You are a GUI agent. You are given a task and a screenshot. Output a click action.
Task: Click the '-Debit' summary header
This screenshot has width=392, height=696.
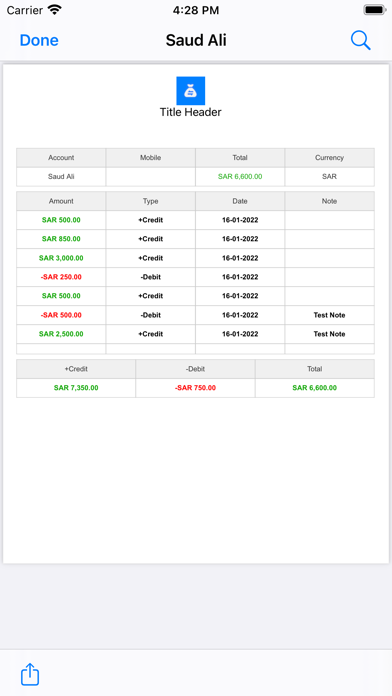tap(195, 369)
